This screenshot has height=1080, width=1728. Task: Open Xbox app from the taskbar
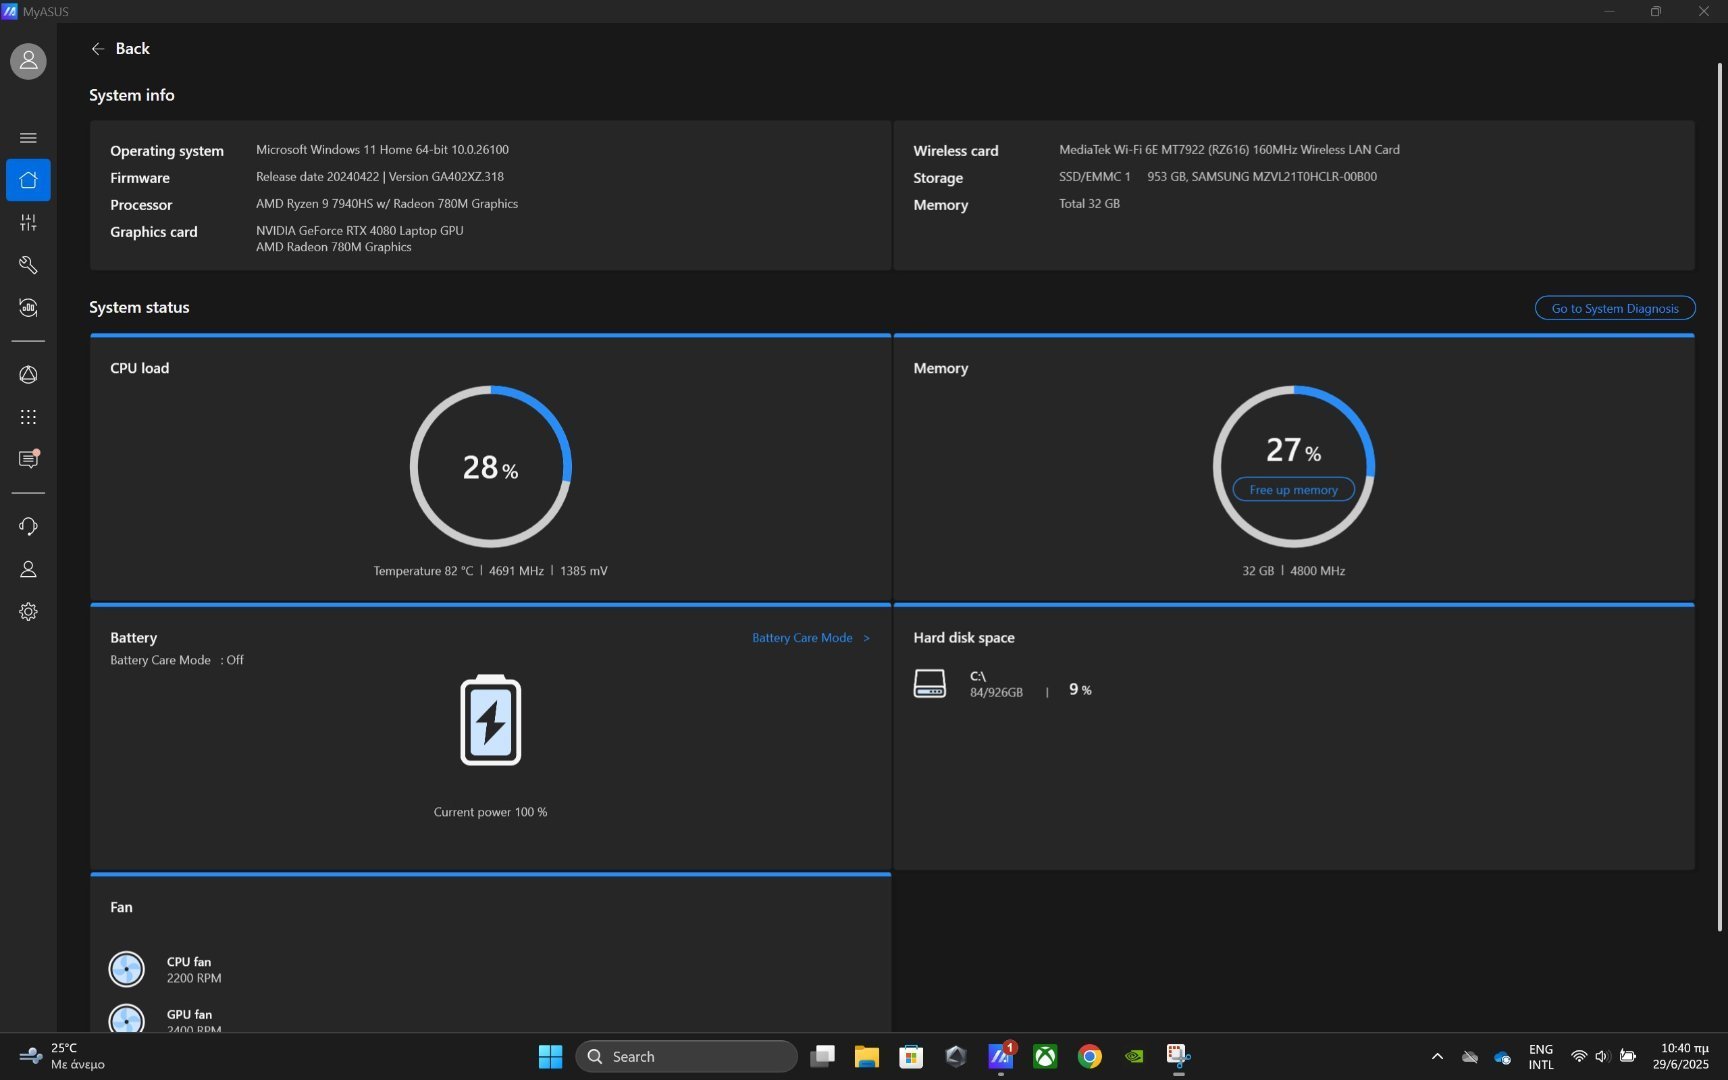(x=1045, y=1056)
